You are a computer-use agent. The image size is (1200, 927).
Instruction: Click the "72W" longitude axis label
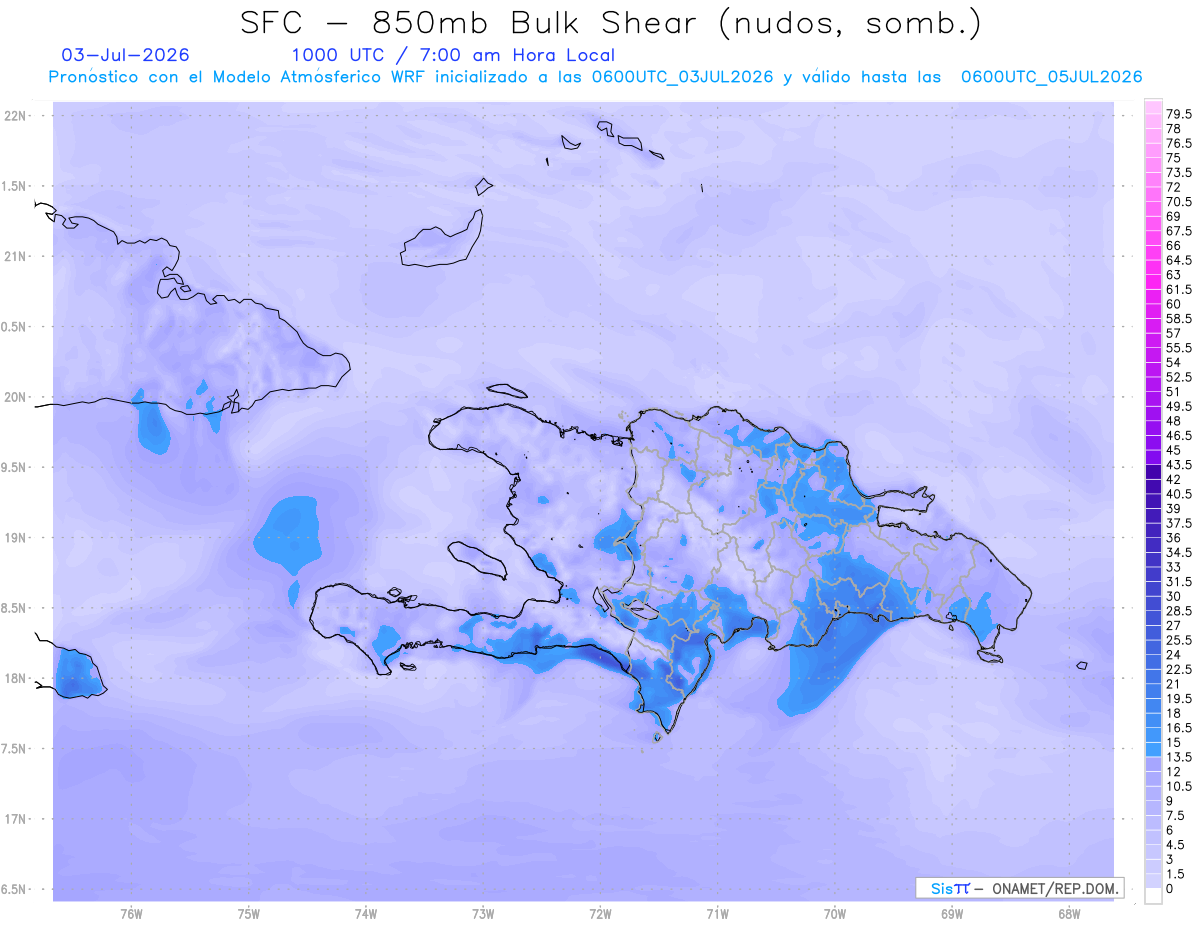pos(601,914)
